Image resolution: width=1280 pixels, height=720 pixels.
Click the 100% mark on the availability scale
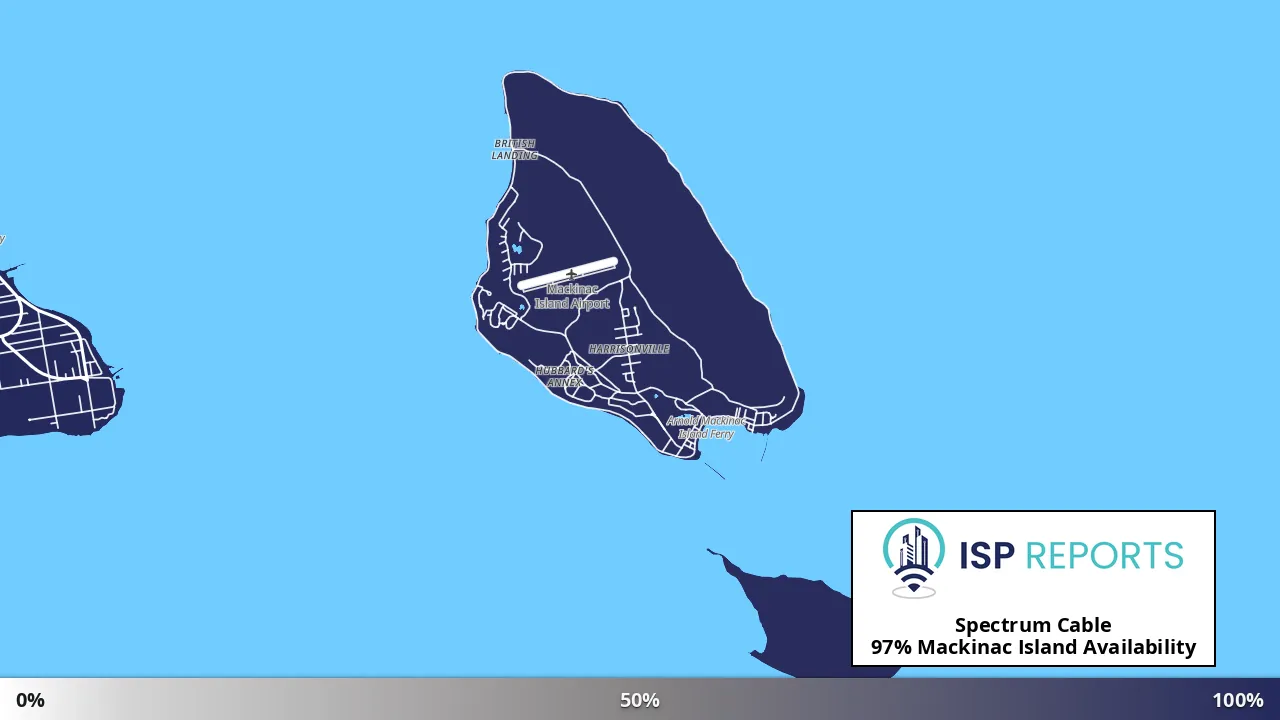[x=1238, y=700]
